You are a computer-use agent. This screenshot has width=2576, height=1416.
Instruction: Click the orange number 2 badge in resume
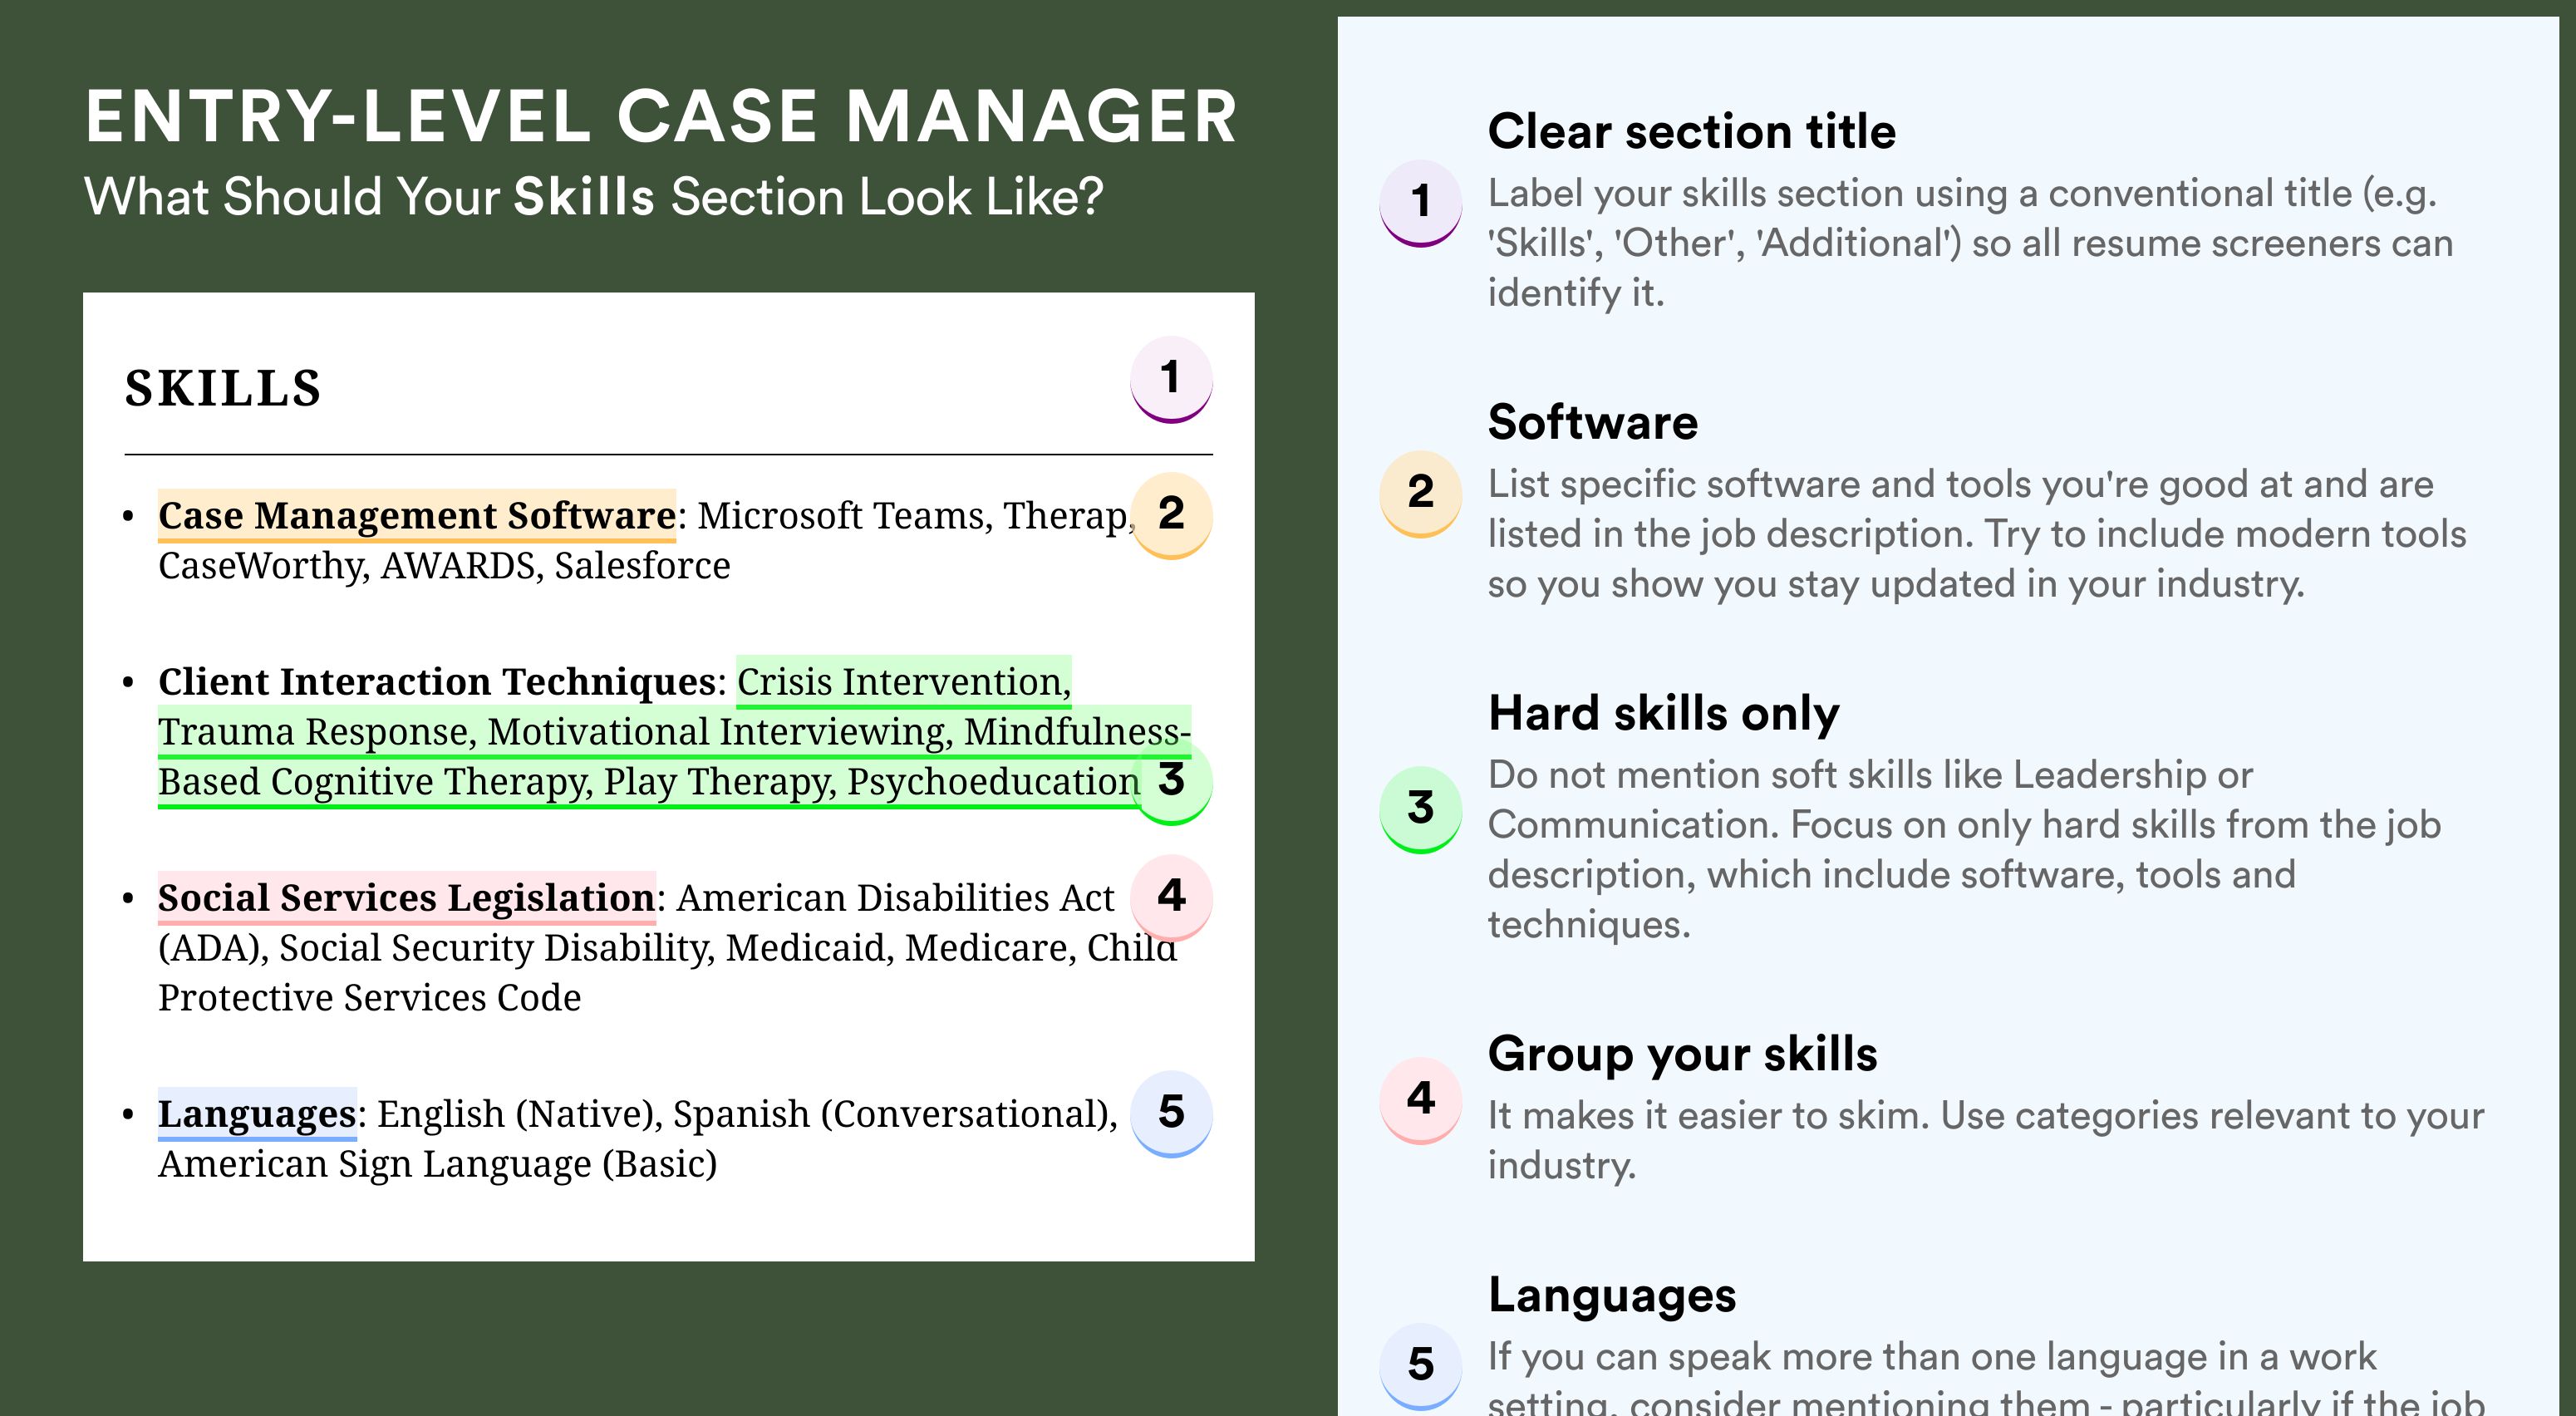(1171, 515)
